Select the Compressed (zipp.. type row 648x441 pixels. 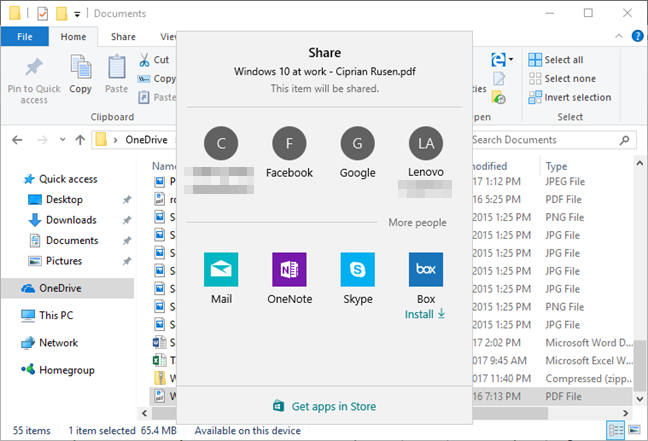[589, 379]
